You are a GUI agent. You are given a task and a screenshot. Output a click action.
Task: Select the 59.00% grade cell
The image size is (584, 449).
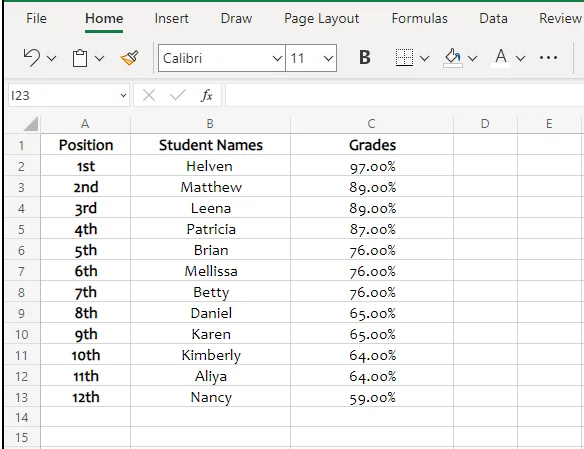point(372,397)
